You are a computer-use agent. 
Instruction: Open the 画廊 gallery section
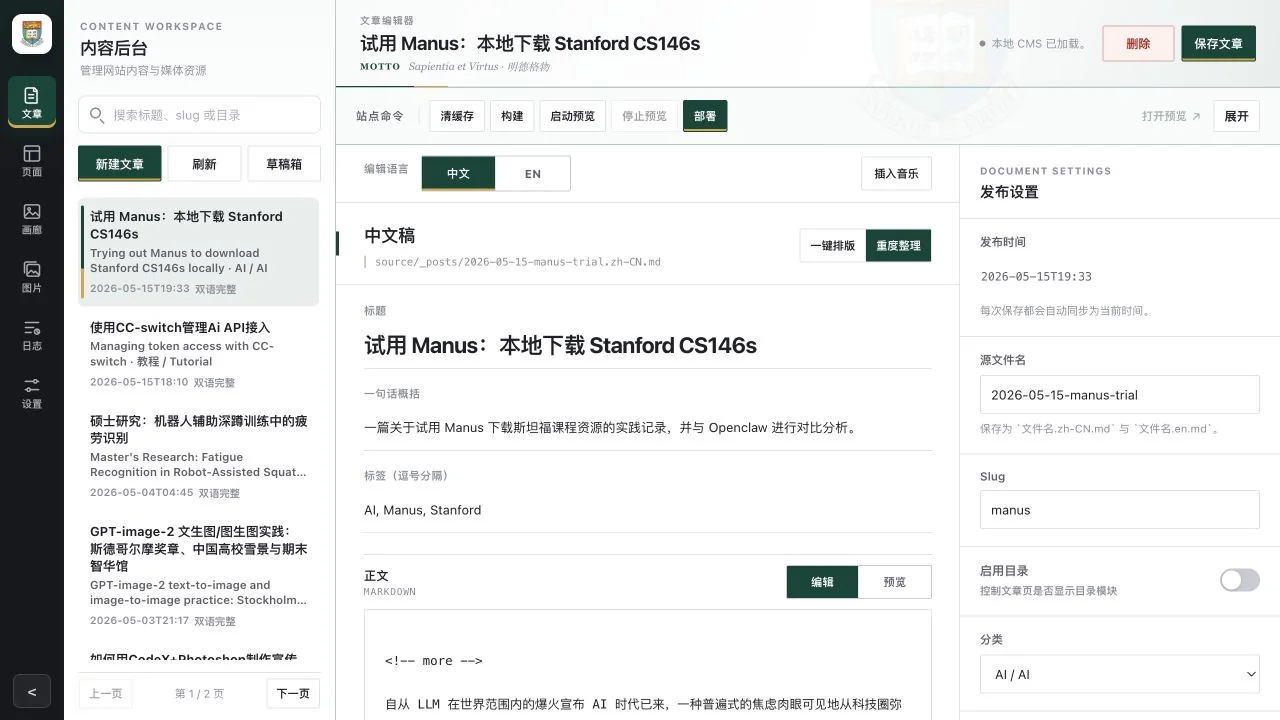tap(32, 218)
